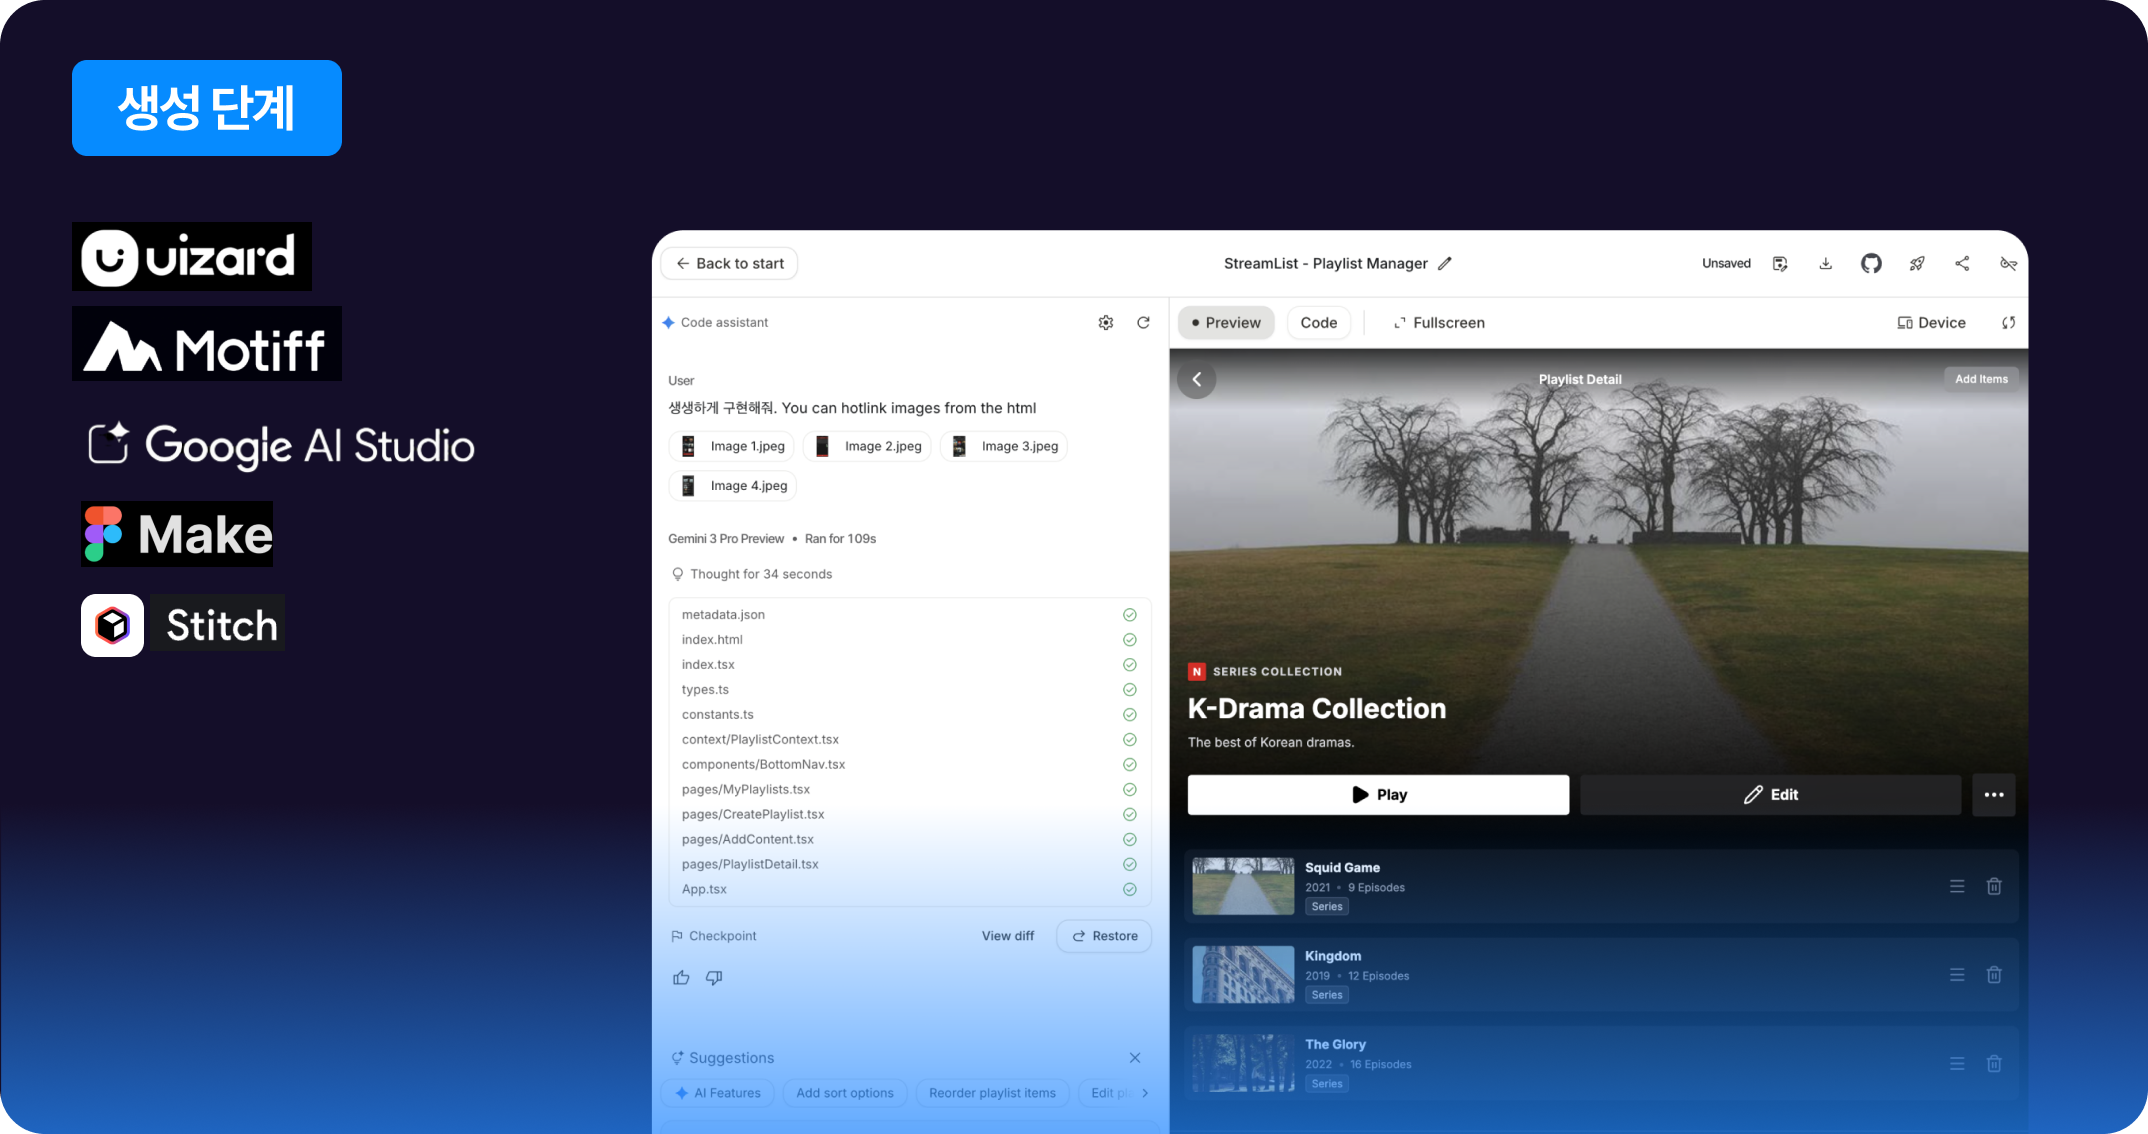The width and height of the screenshot is (2148, 1134).
Task: Click the share icon in header
Action: click(1962, 264)
